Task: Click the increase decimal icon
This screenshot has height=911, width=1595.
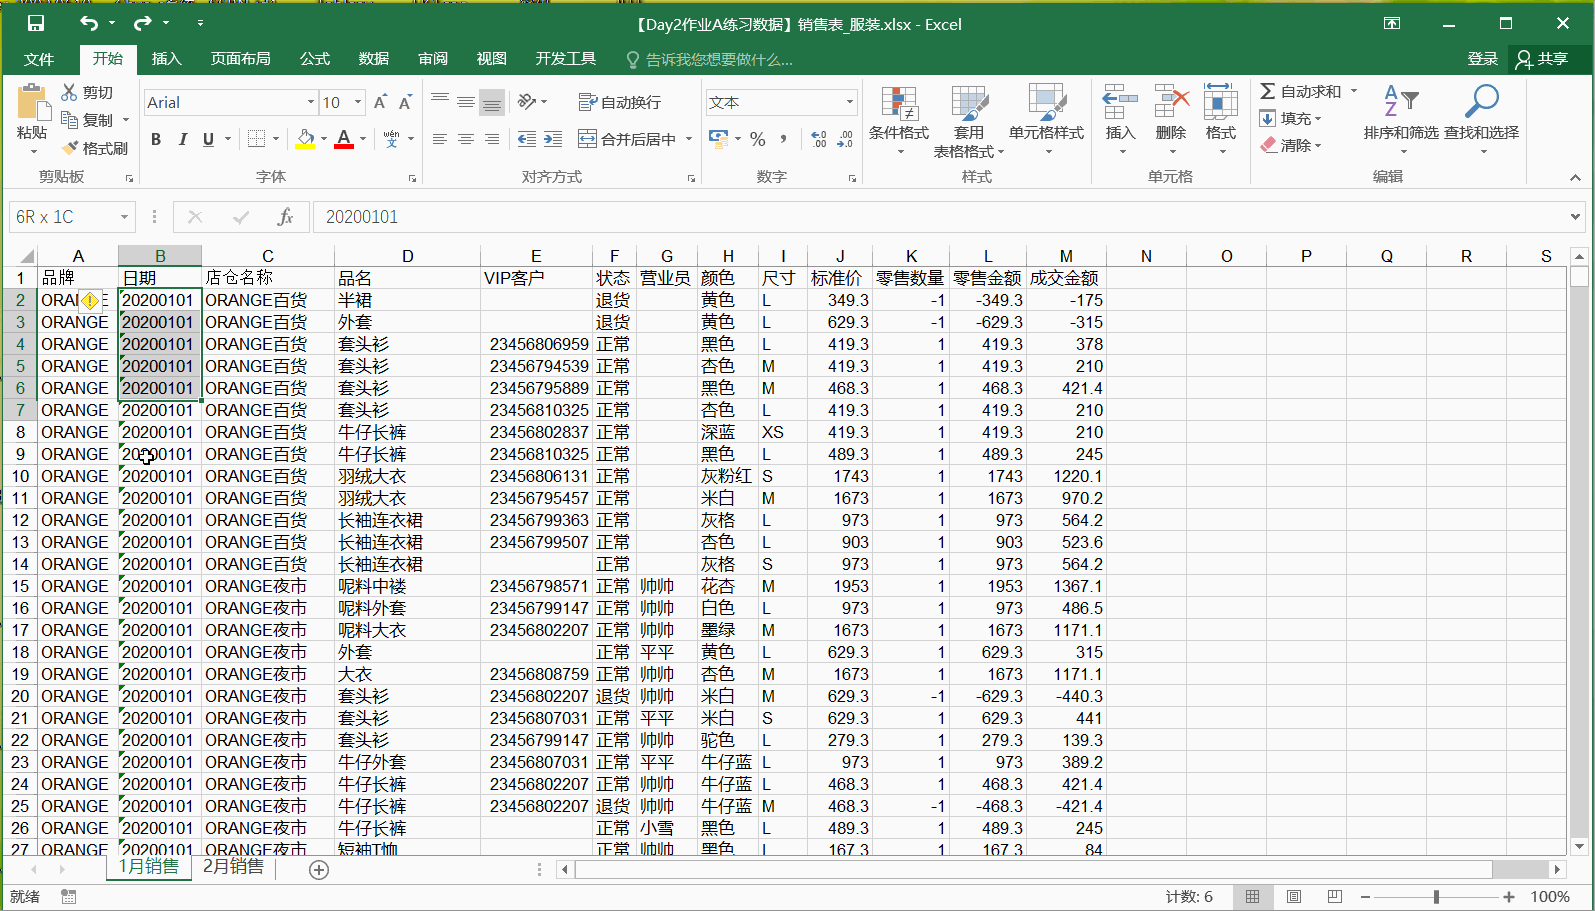Action: (x=819, y=139)
